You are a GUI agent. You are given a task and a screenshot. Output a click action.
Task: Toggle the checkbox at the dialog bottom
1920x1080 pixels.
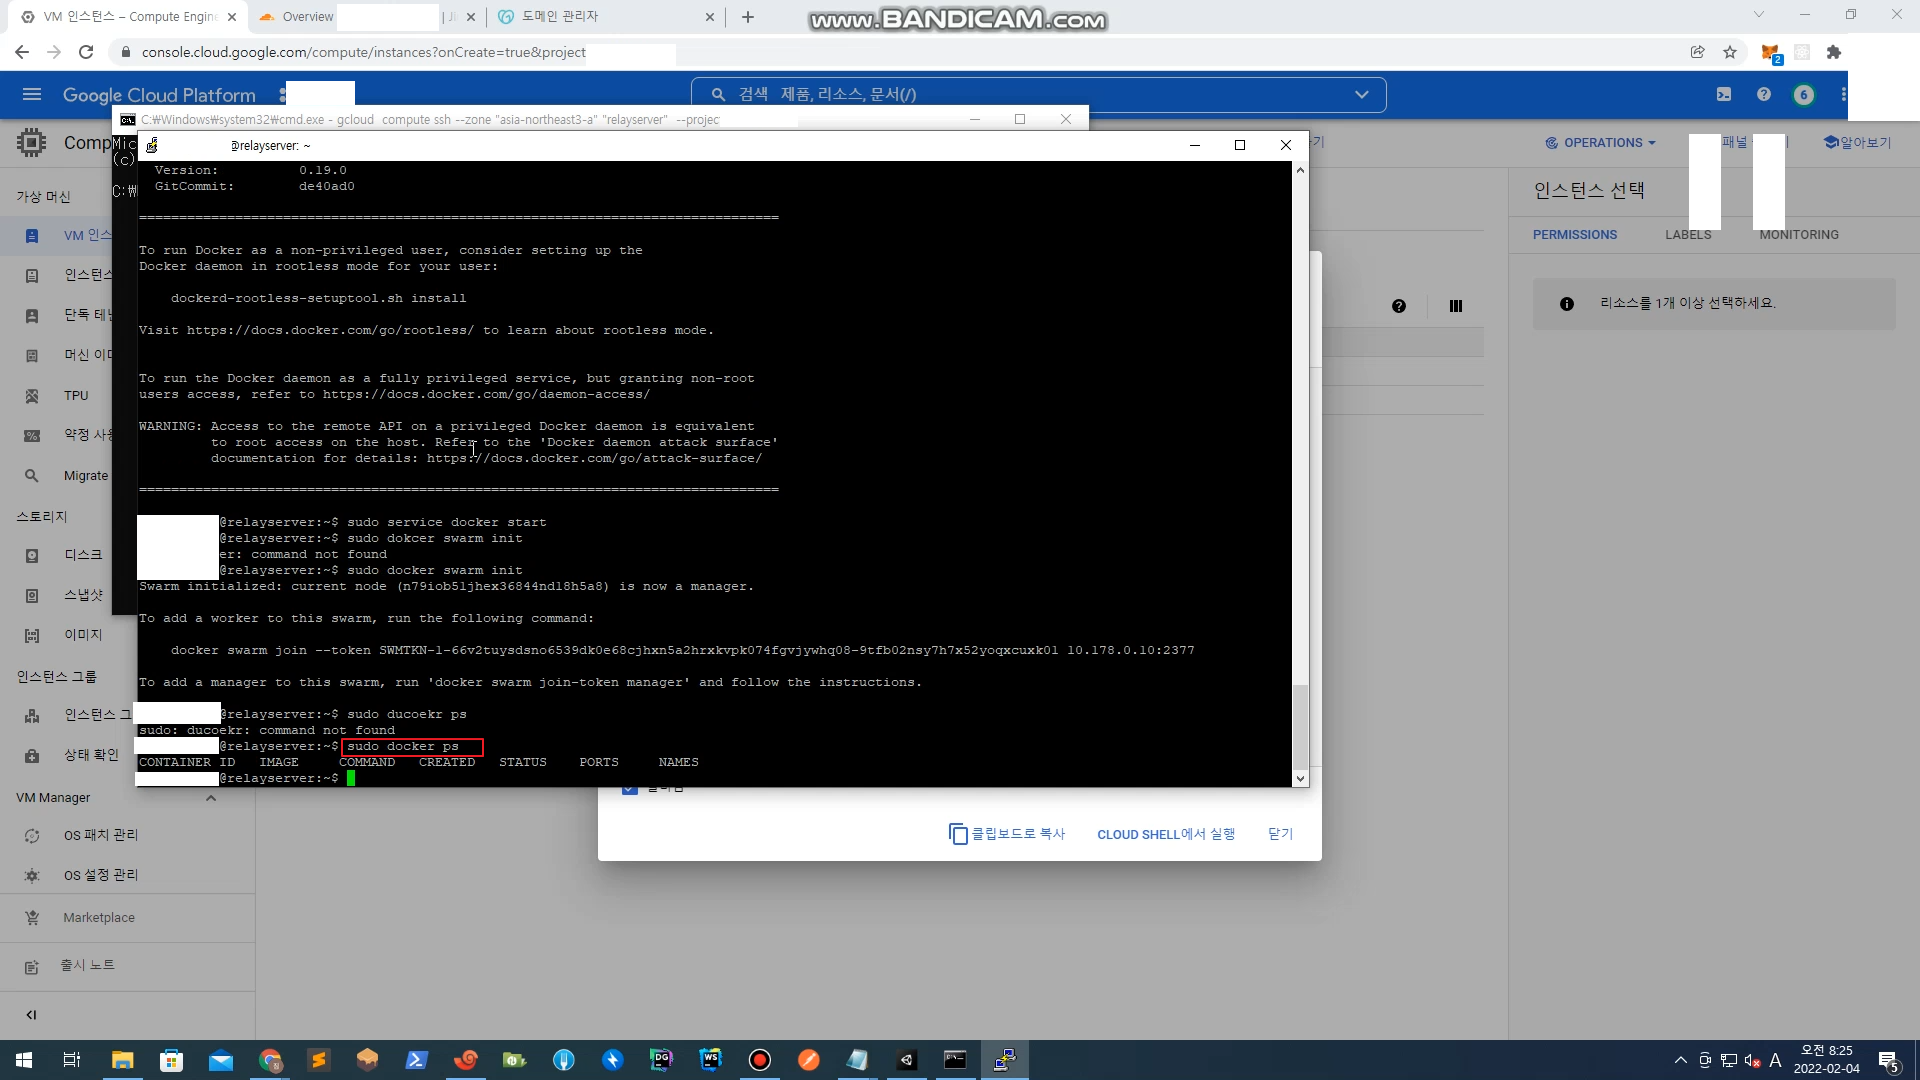629,789
